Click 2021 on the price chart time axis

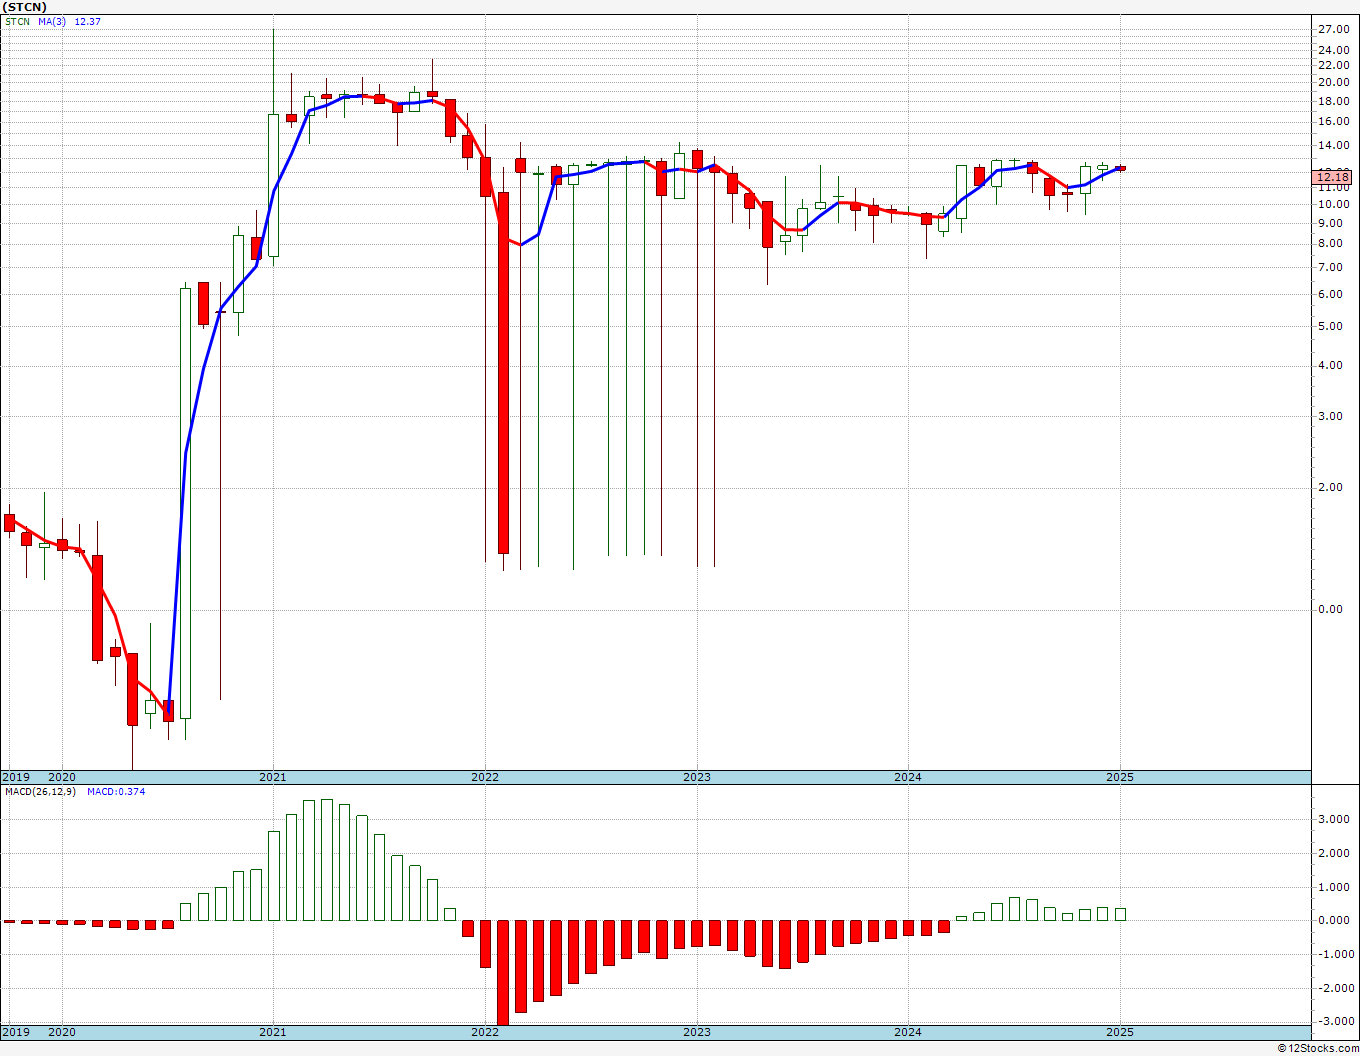(273, 777)
